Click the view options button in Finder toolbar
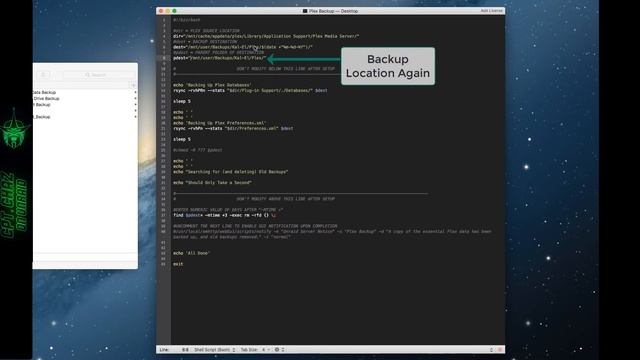Viewport: 640px width, 360px height. (43, 75)
